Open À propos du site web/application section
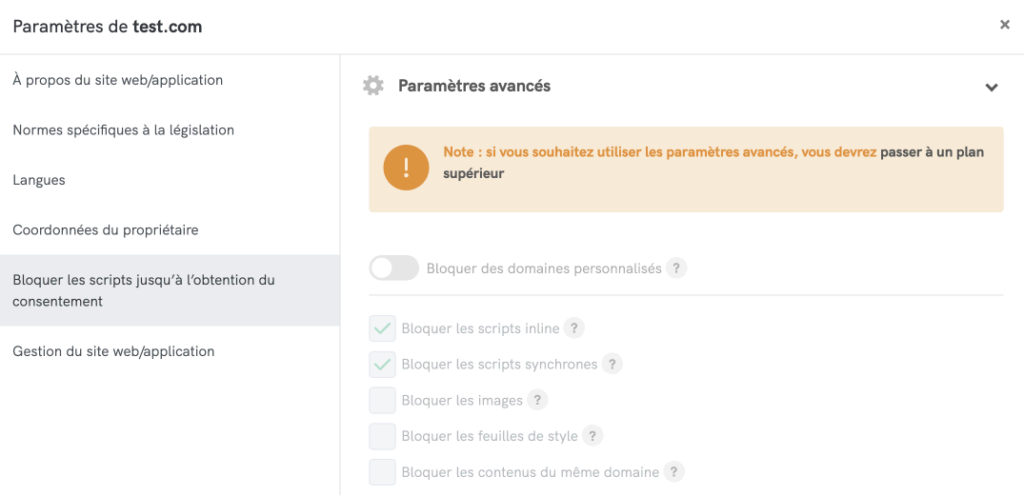Image resolution: width=1024 pixels, height=496 pixels. (118, 80)
